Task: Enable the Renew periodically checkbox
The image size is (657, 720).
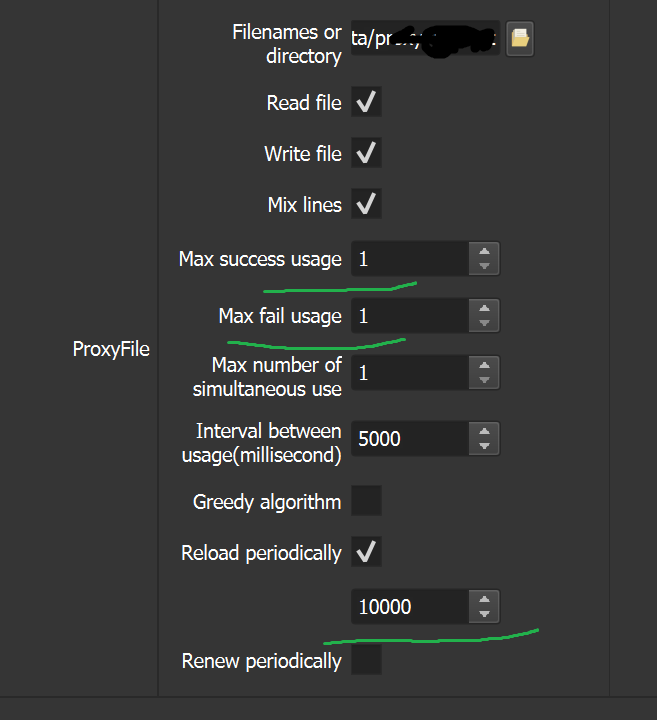Action: coord(366,660)
